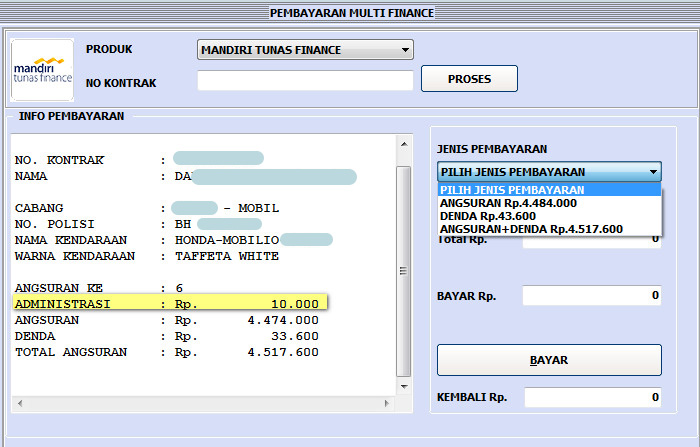Click the KEMBALI Rp. field
The image size is (700, 447).
[592, 397]
